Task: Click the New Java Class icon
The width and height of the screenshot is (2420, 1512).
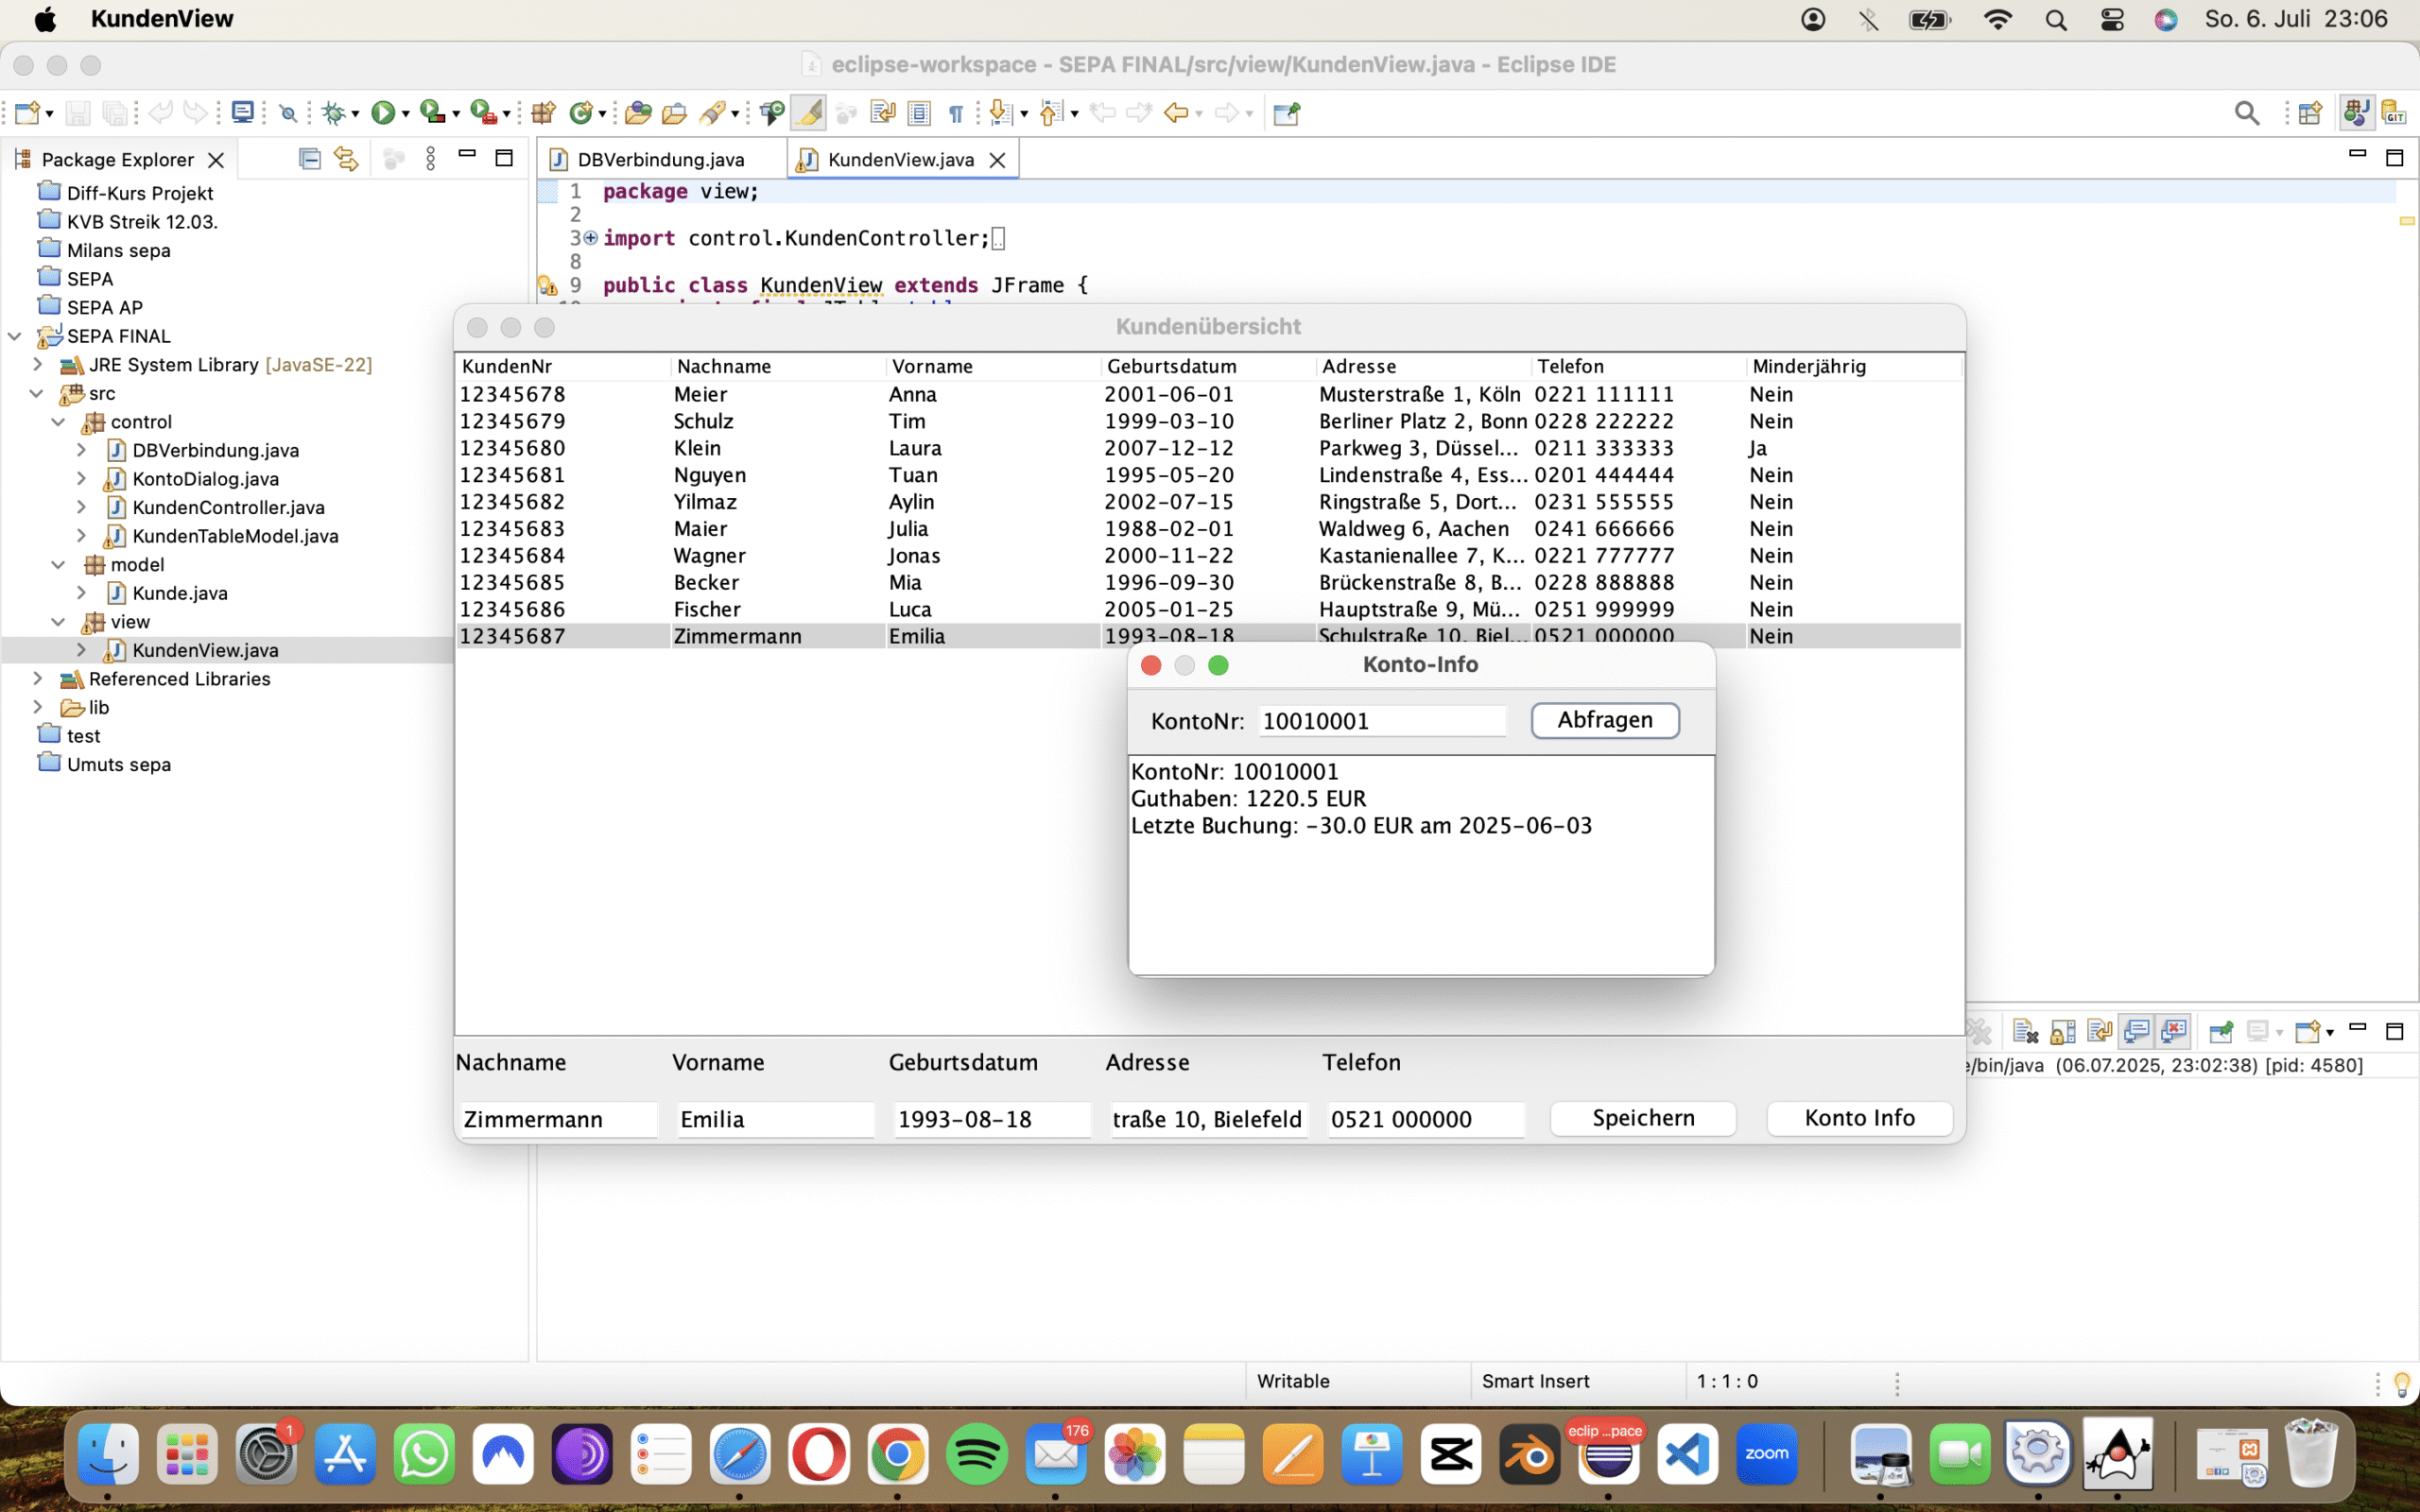Action: click(x=581, y=113)
